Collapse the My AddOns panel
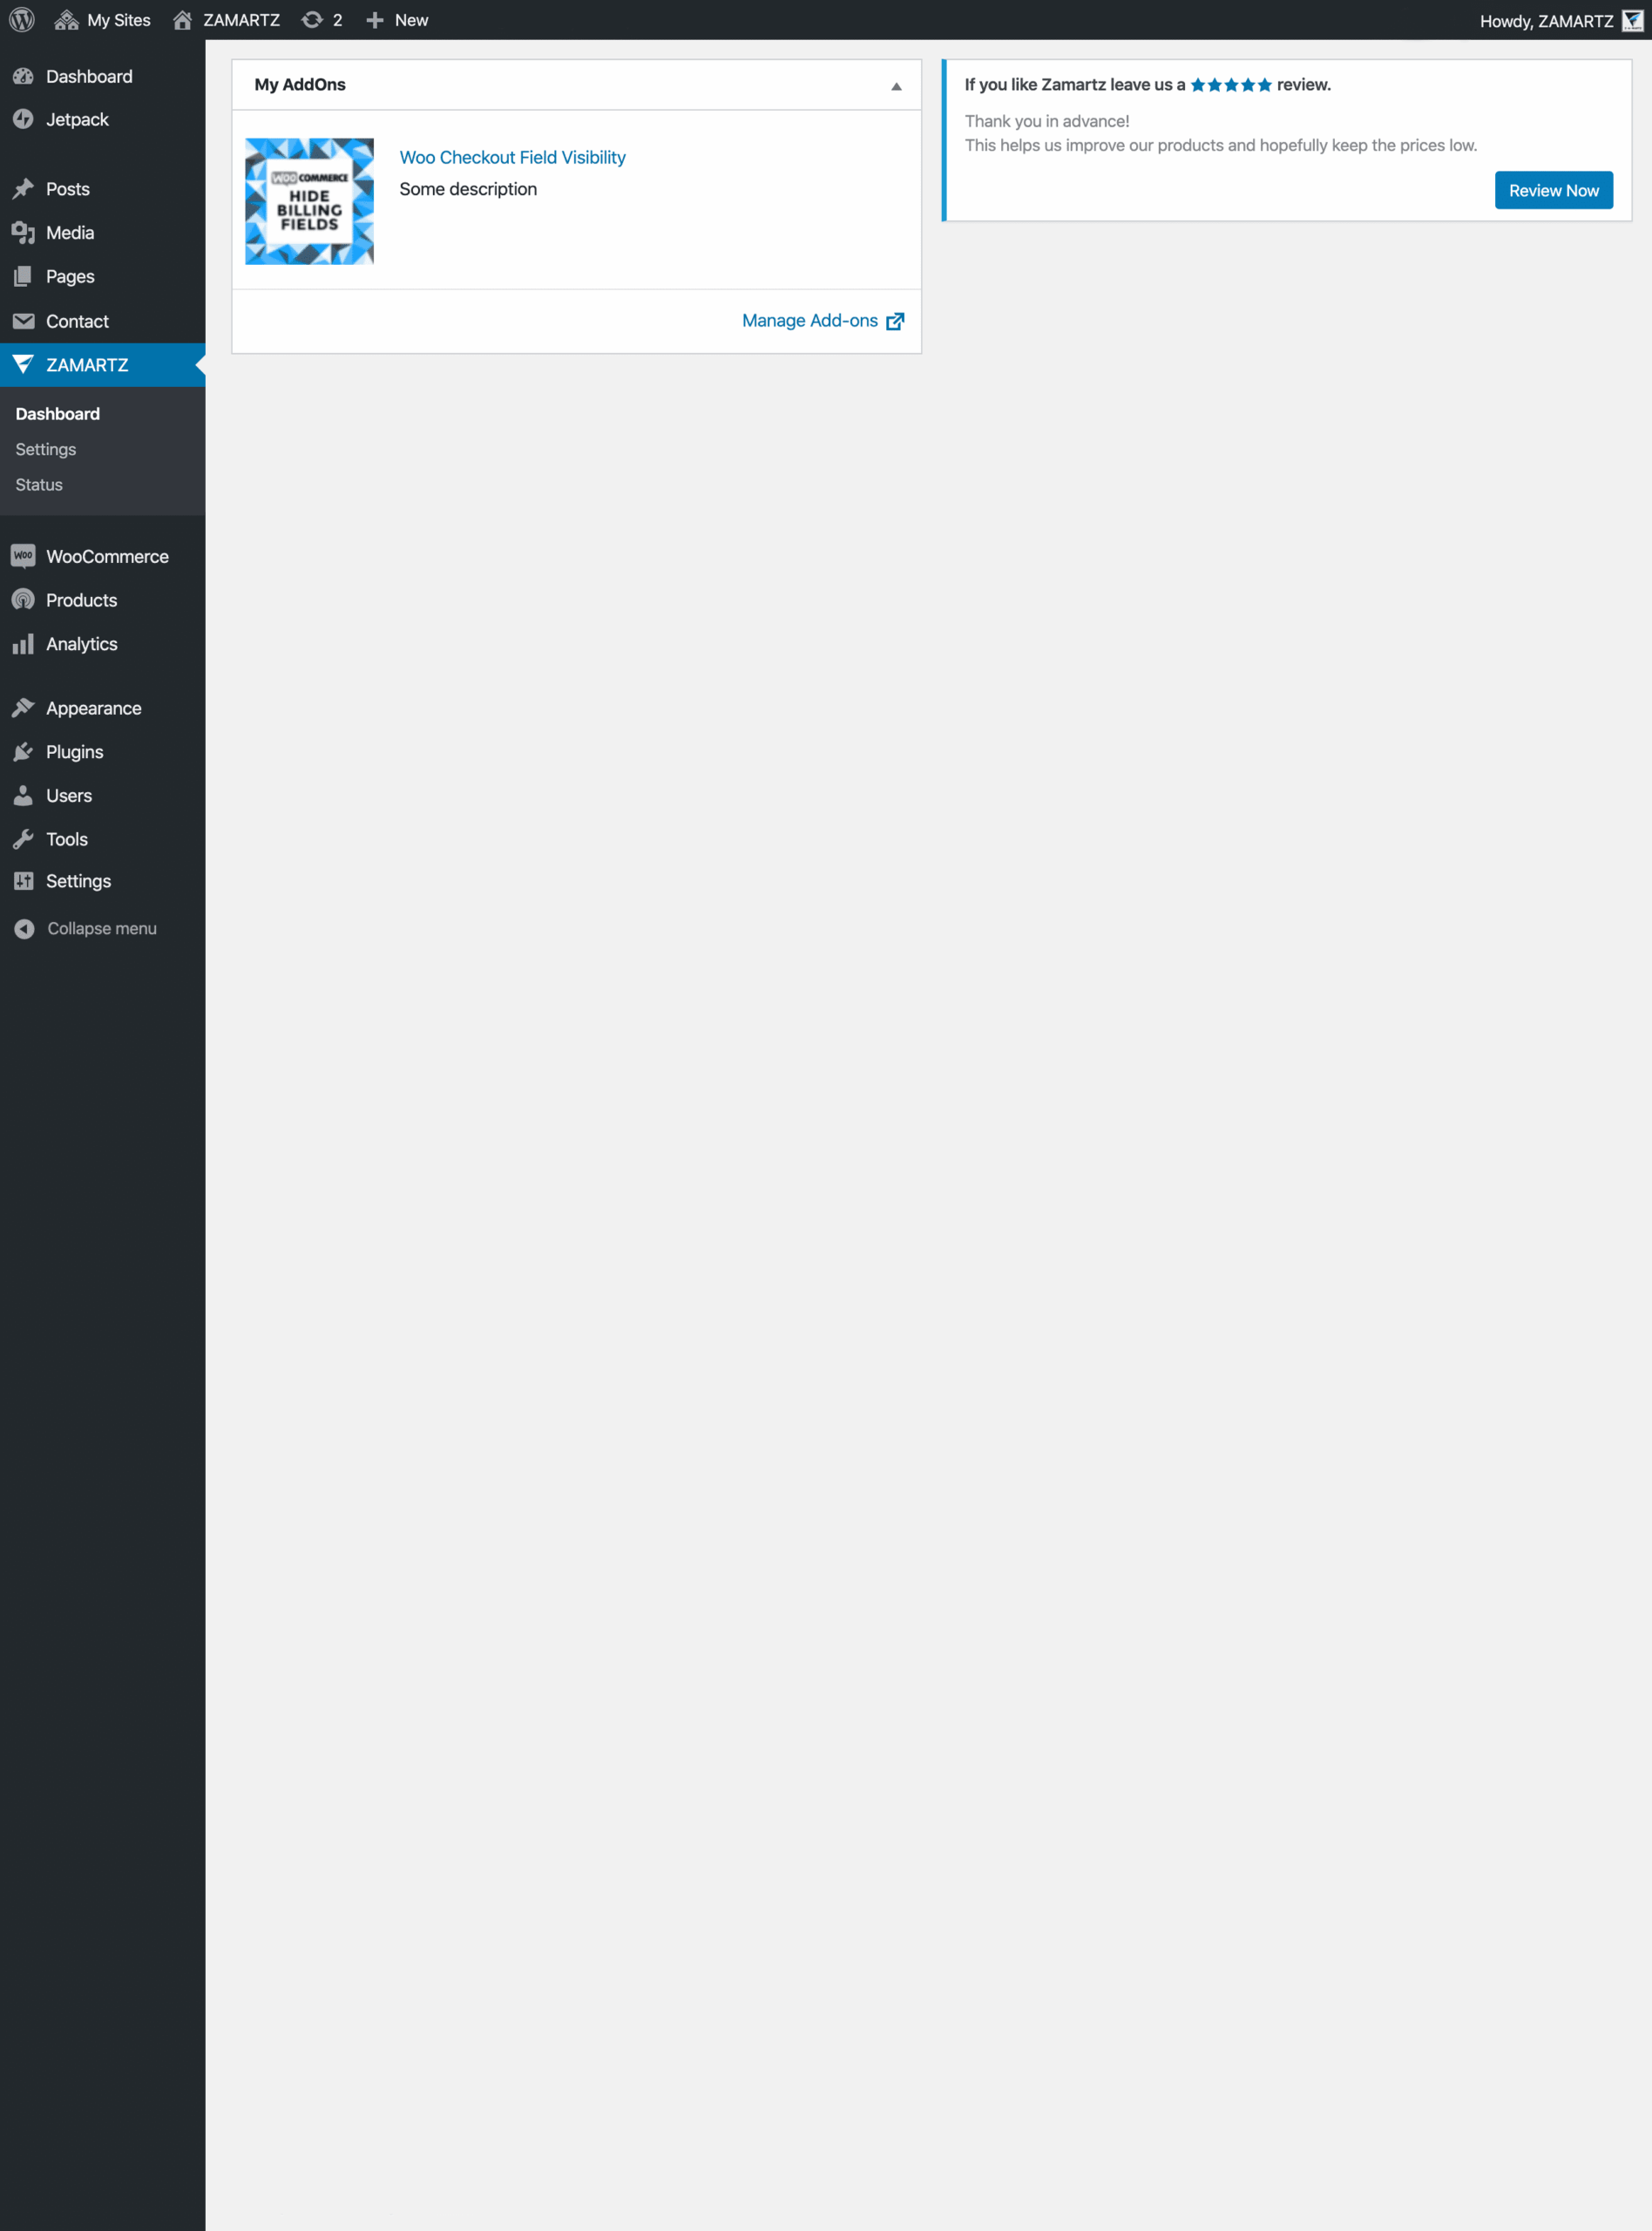Image resolution: width=1652 pixels, height=2231 pixels. pos(894,85)
